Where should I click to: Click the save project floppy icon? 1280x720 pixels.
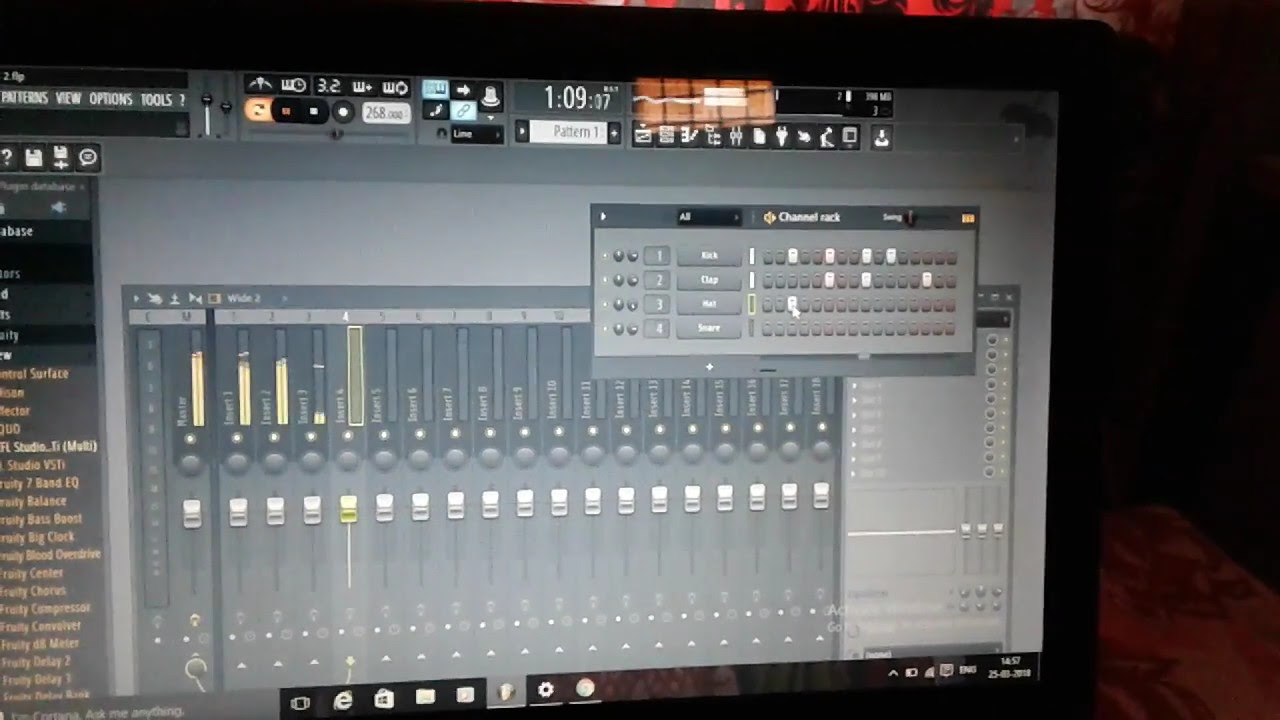34,157
